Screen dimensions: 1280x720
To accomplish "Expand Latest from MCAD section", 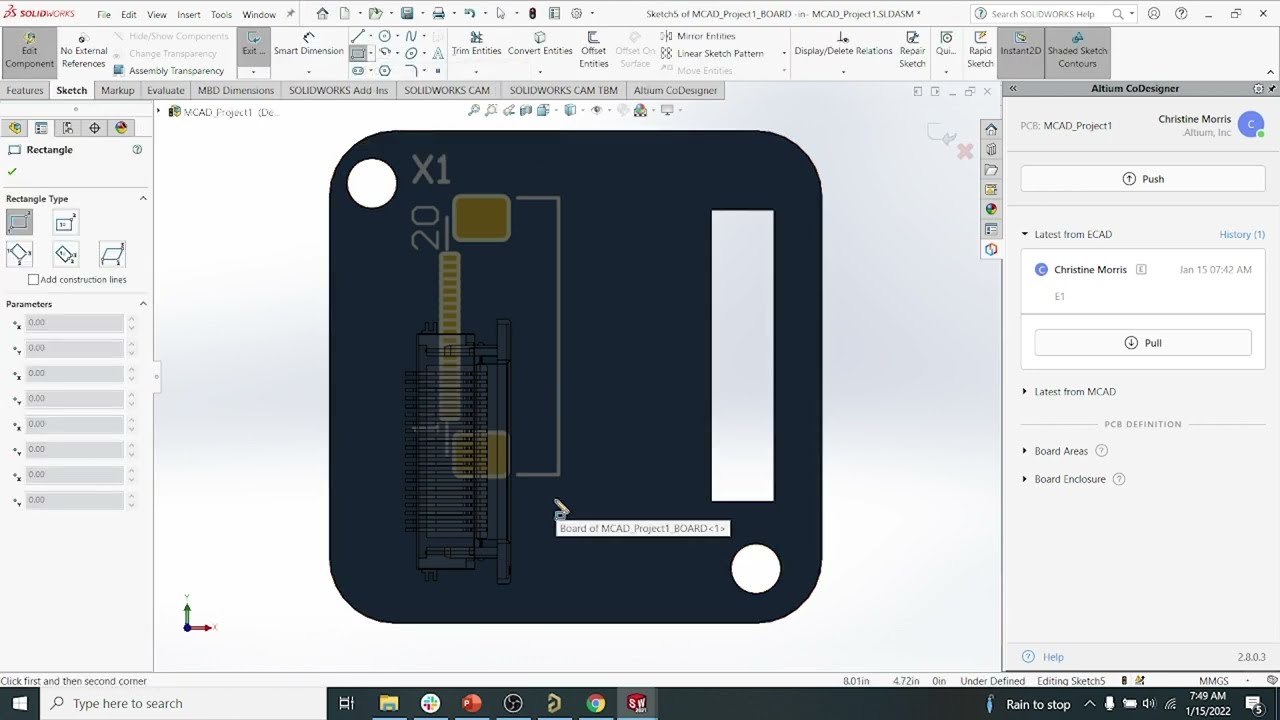I will coord(1025,392).
